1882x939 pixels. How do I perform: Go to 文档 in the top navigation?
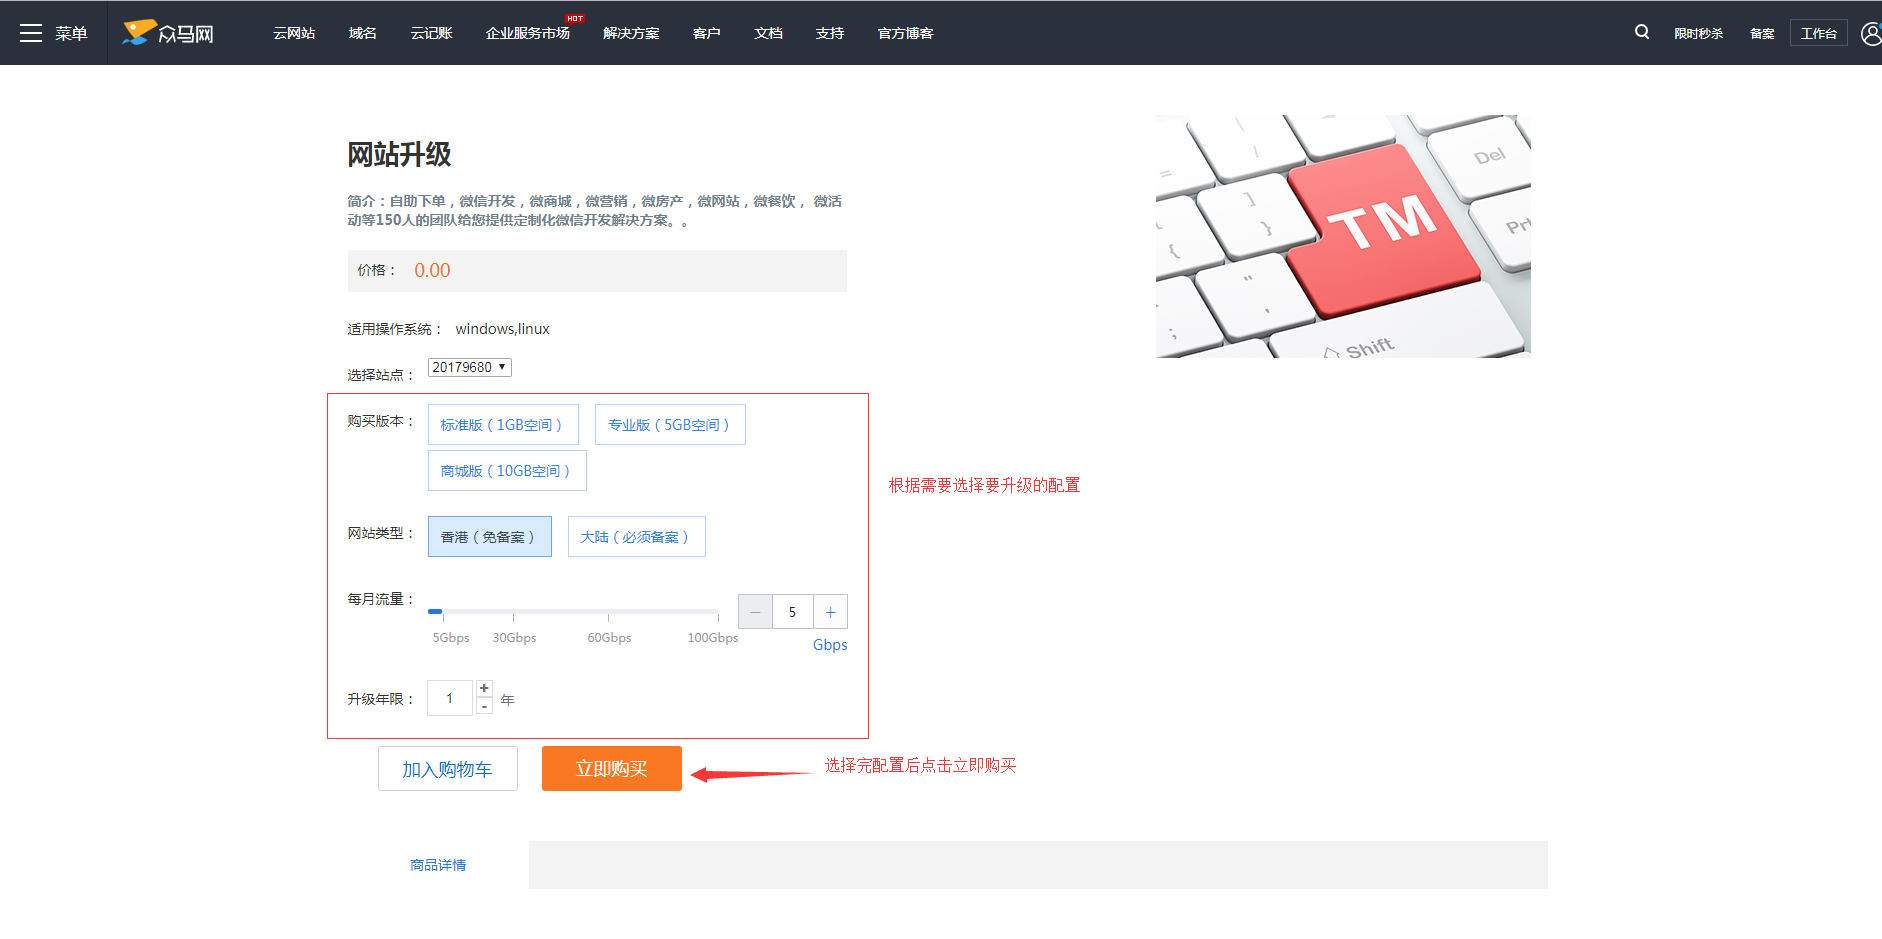pyautogui.click(x=768, y=33)
